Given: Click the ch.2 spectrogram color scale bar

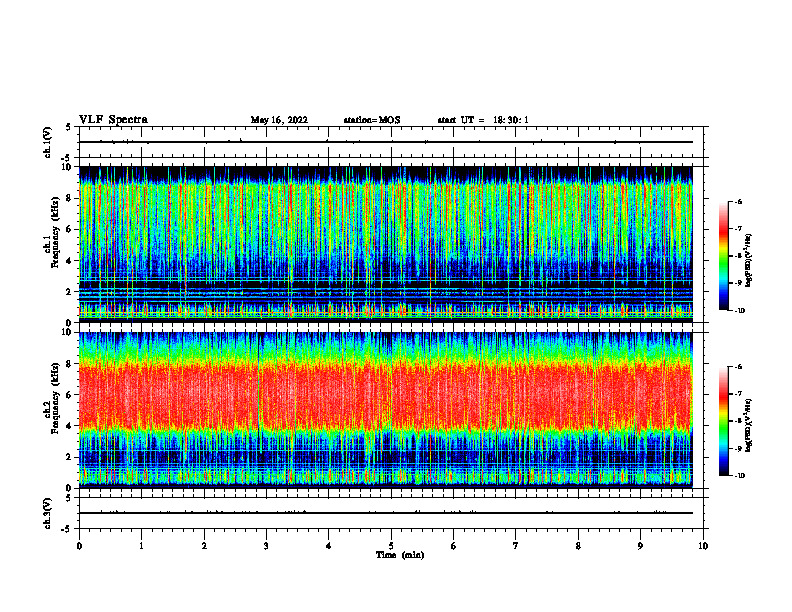Looking at the screenshot, I should tap(723, 421).
